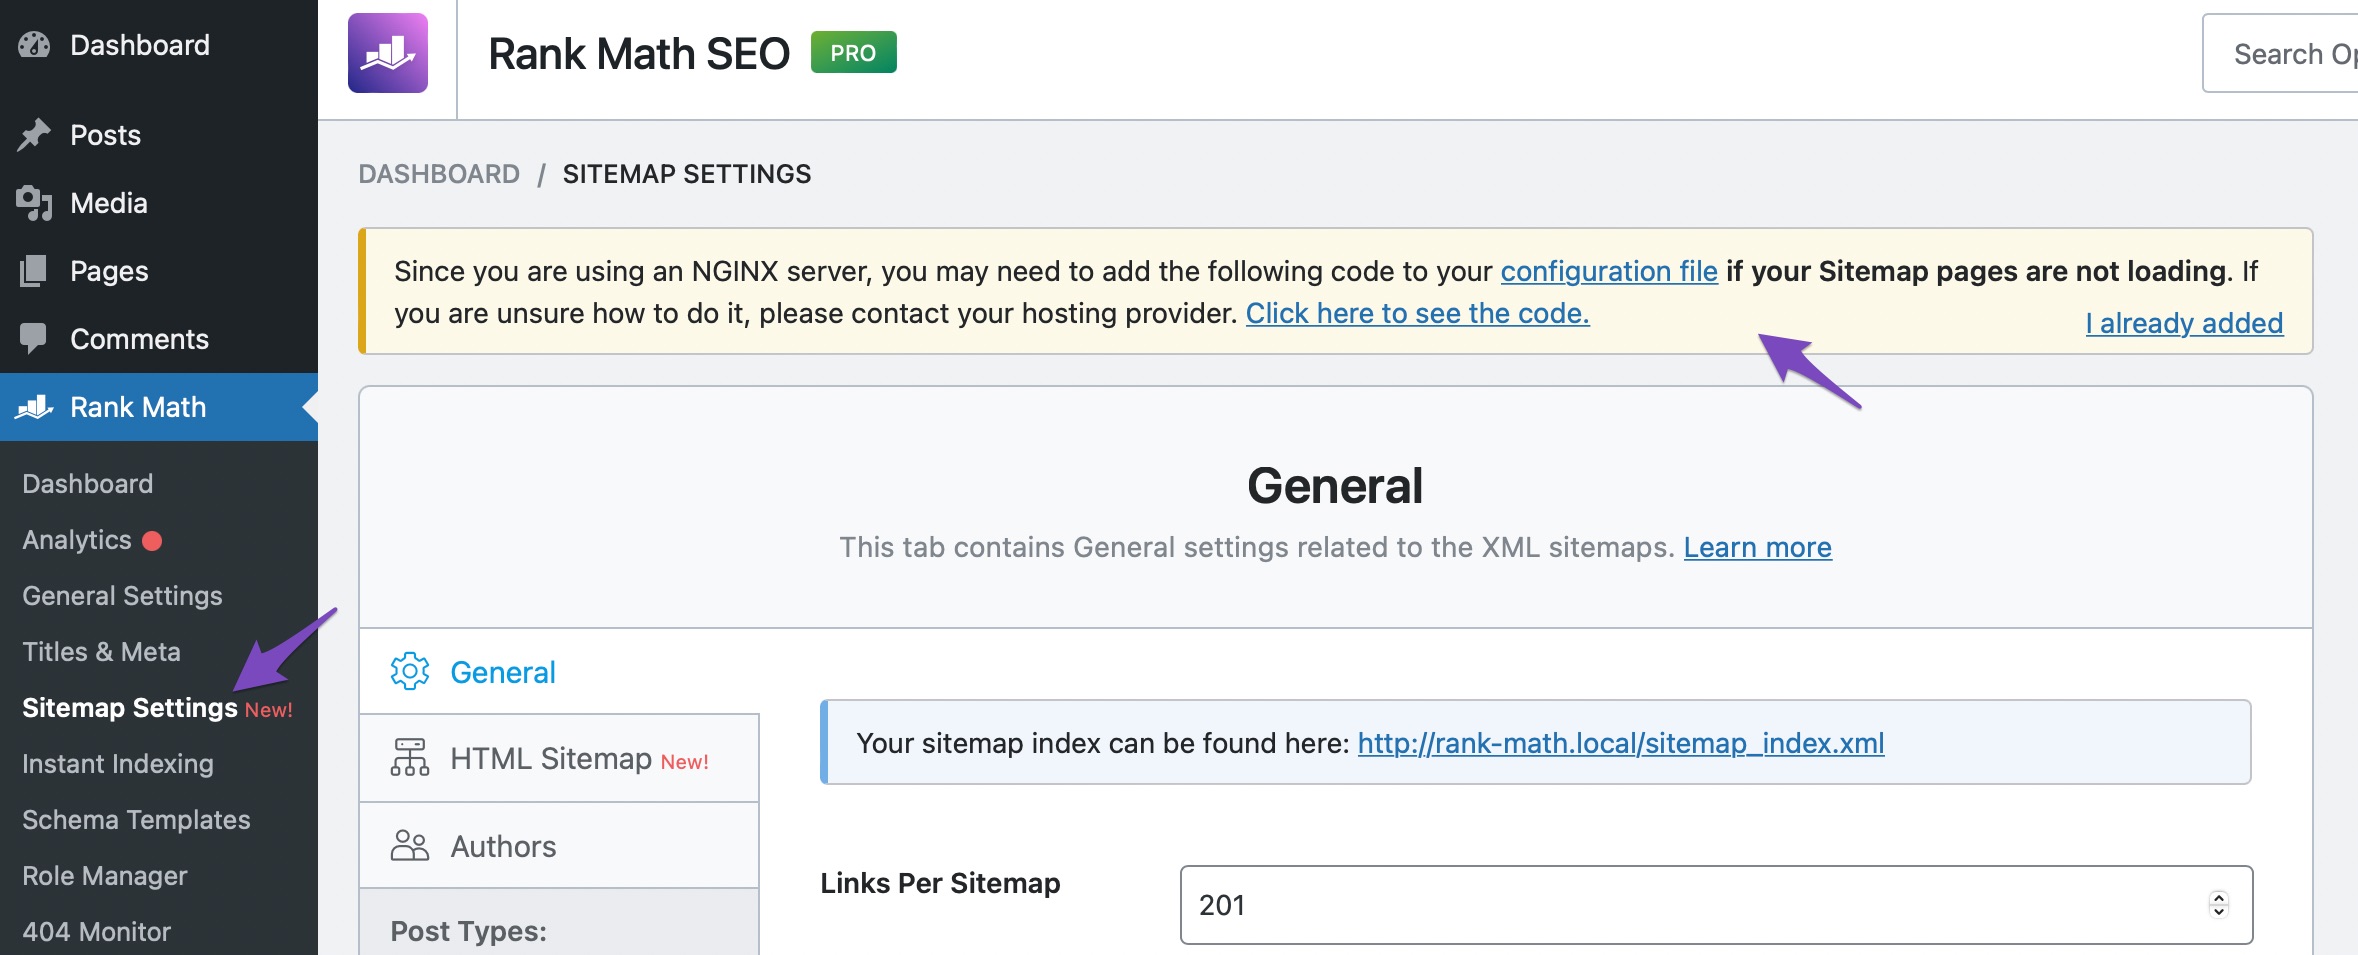Switch to the General sitemap tab
Viewport: 2358px width, 955px height.
coord(559,672)
